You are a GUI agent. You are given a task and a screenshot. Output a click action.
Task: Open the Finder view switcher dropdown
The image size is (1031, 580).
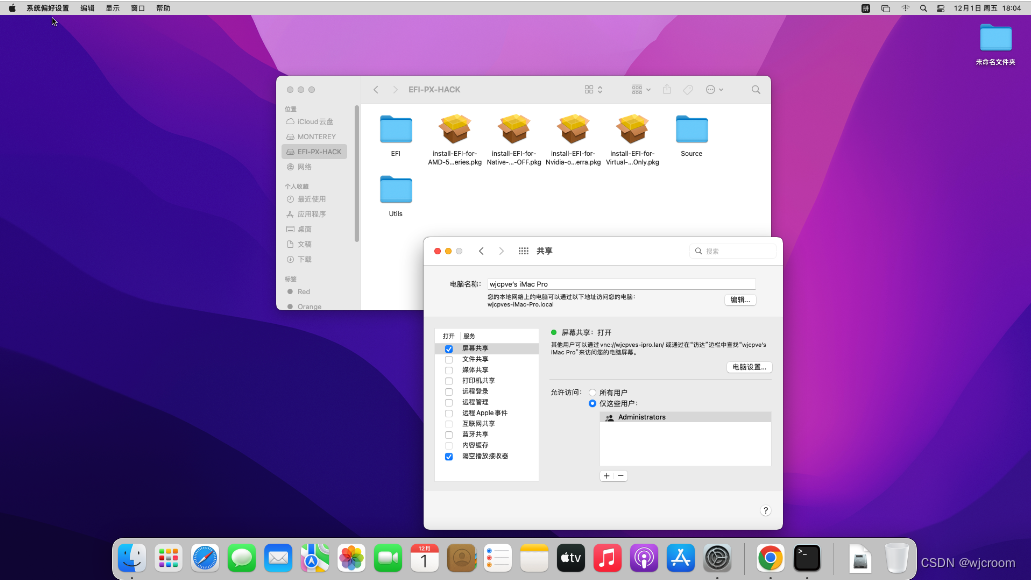point(594,89)
